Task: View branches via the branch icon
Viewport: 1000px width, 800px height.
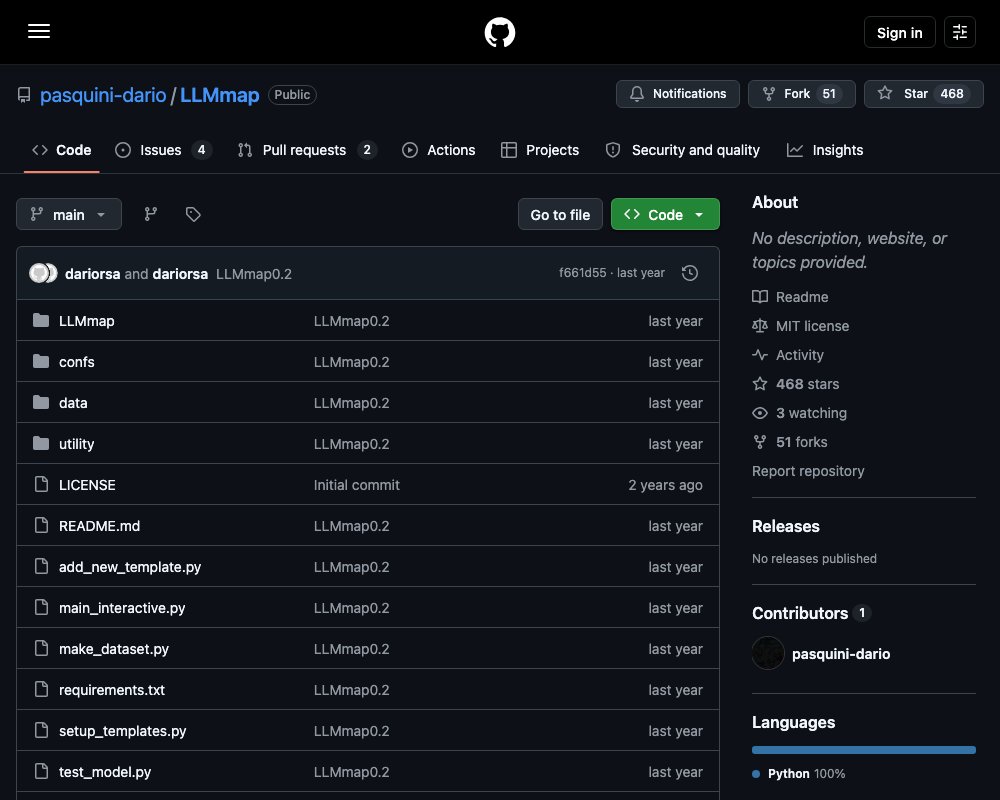Action: [x=151, y=214]
